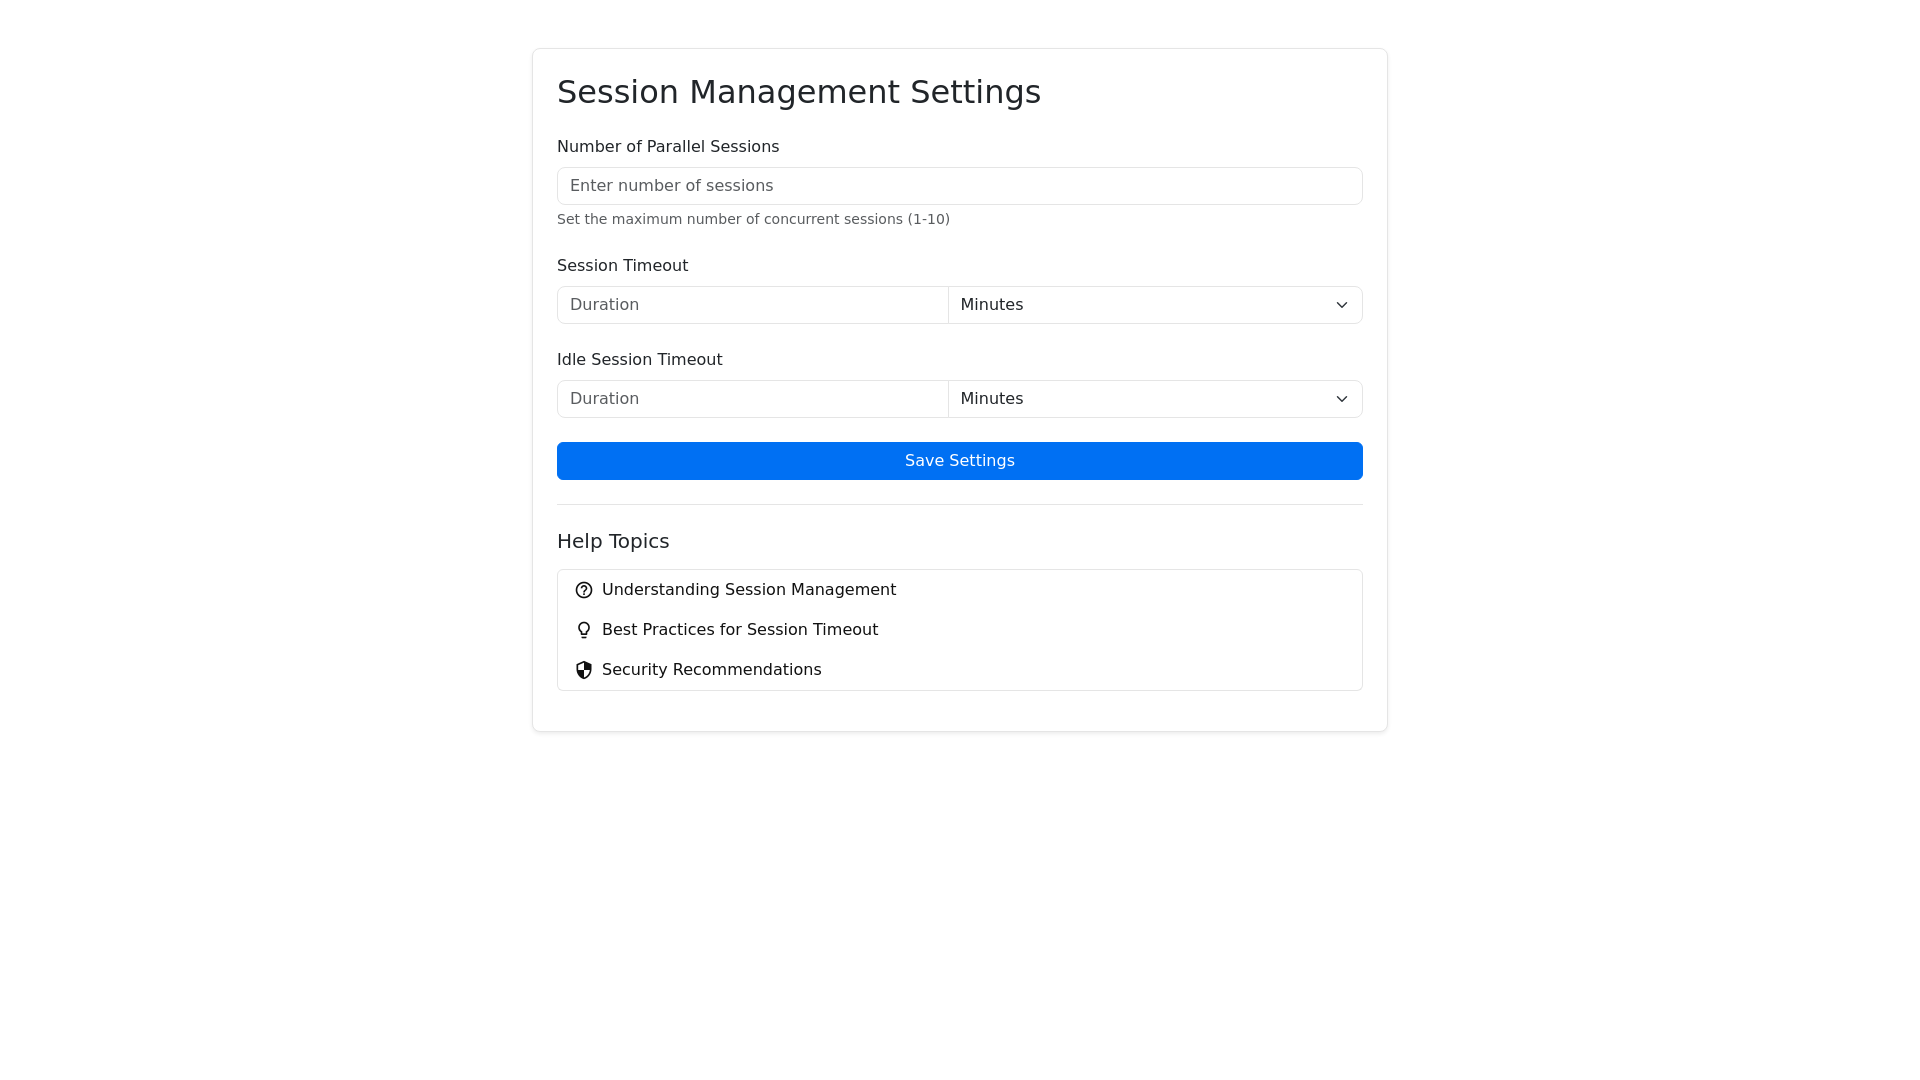Click the Idle Session Timeout dropdown chevron
1920x1080 pixels.
(x=1342, y=399)
